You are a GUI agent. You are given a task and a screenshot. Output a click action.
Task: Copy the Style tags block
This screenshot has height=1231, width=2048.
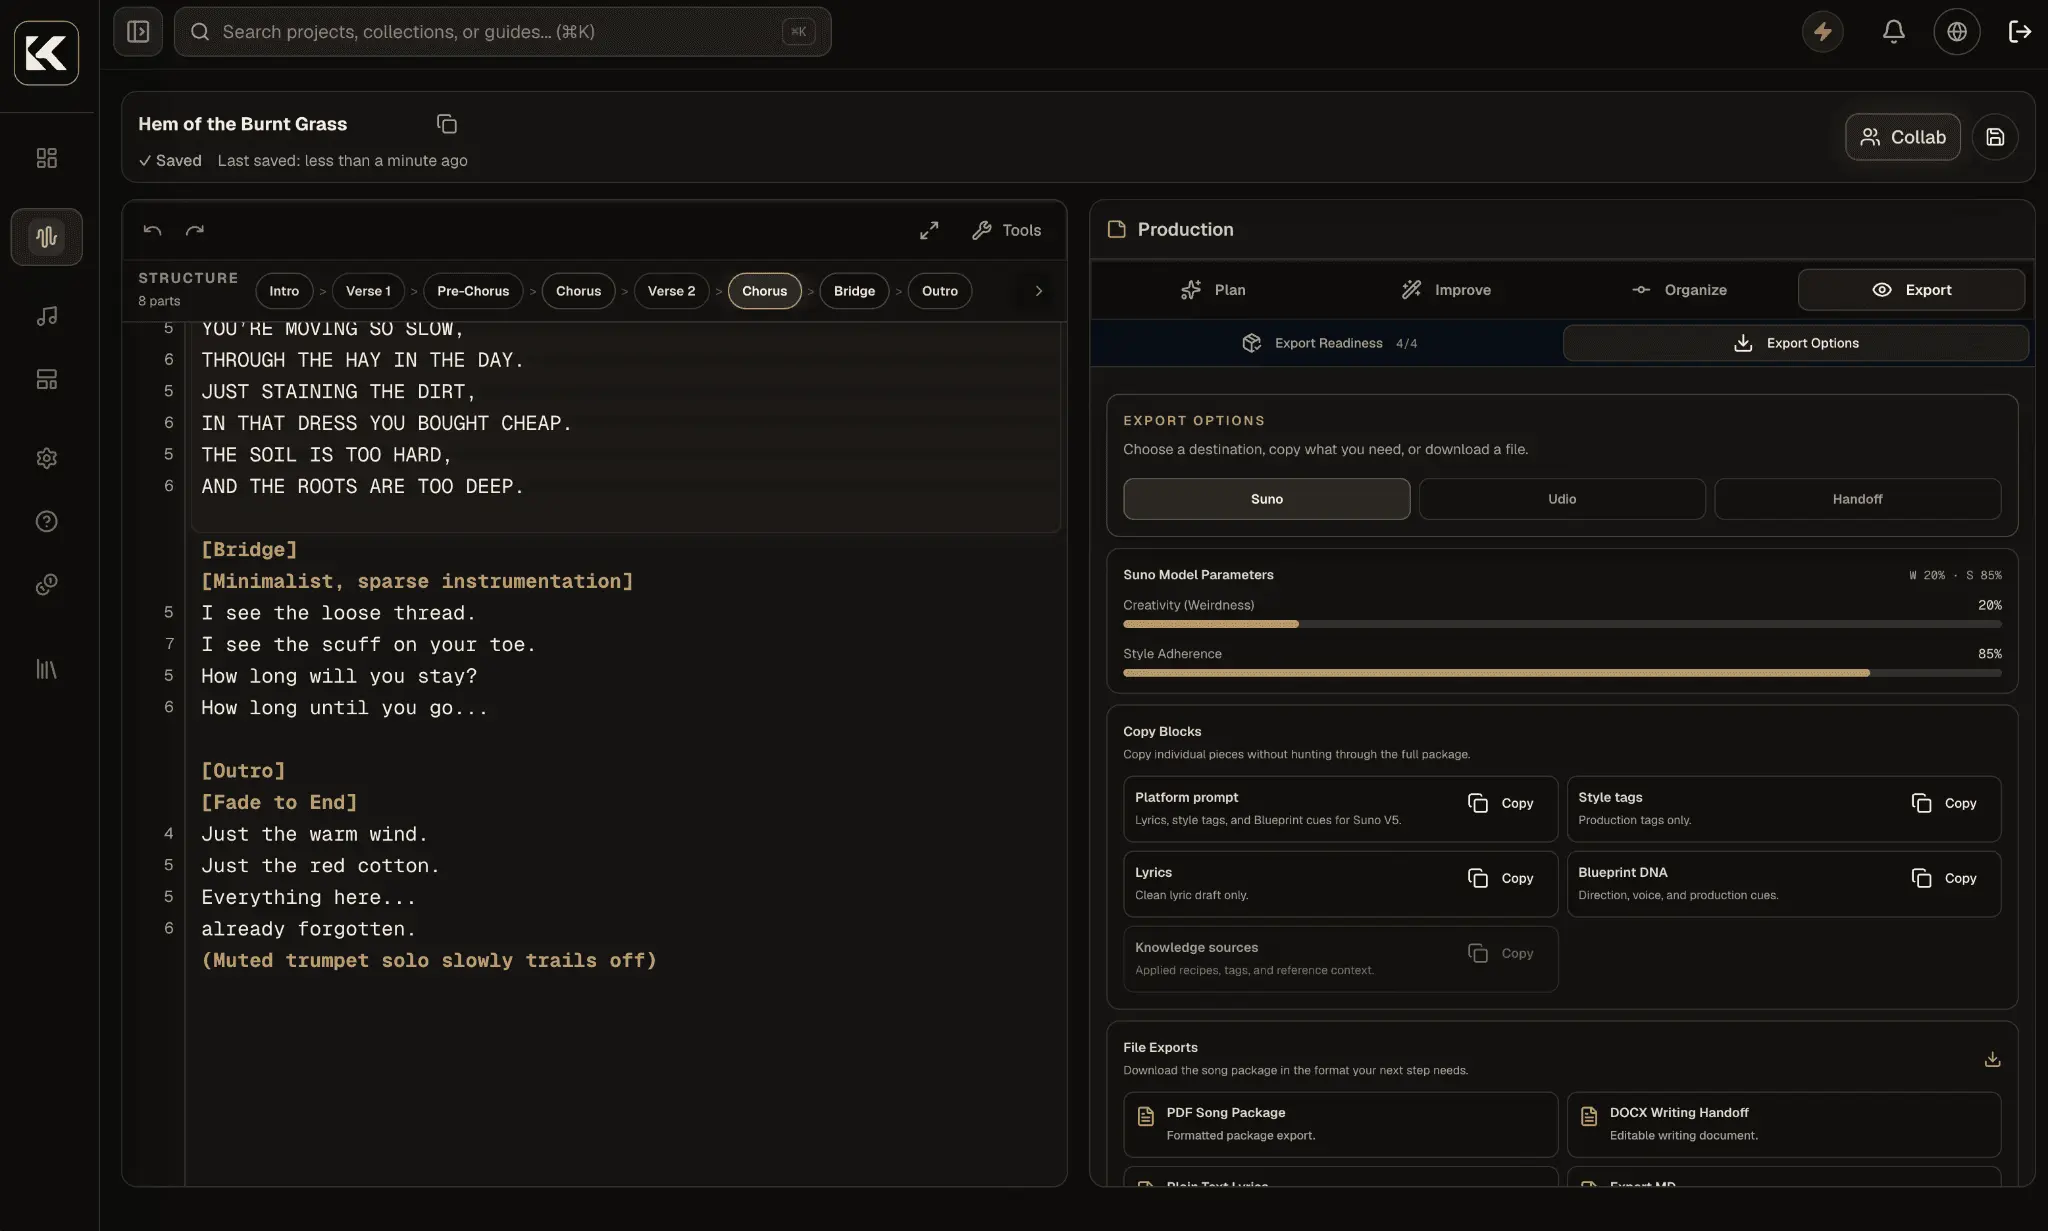point(1944,803)
